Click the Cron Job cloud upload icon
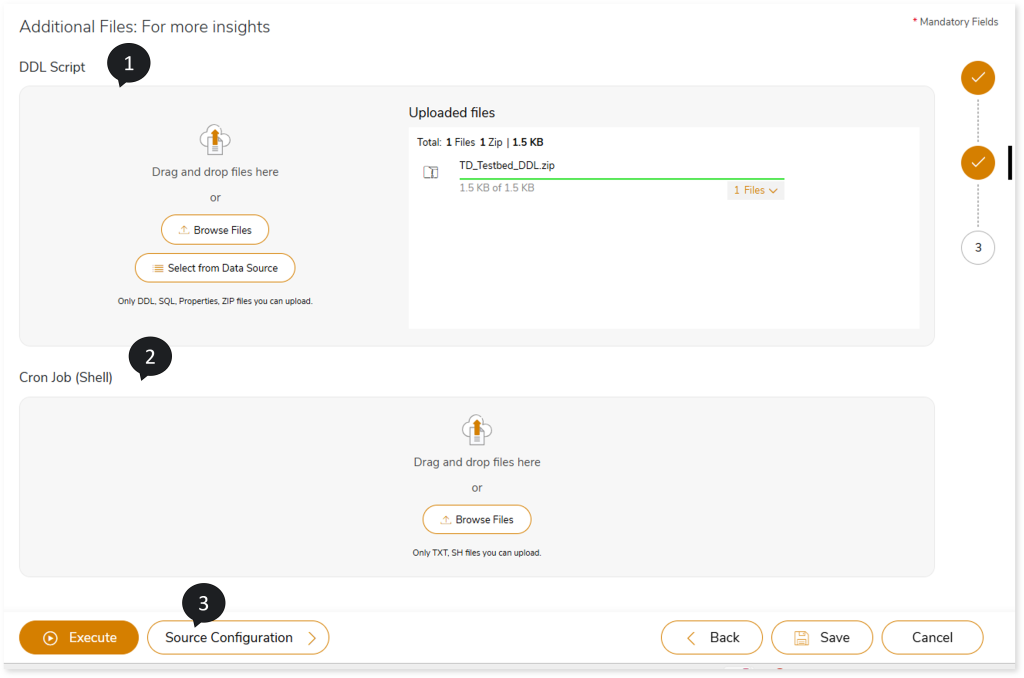1024x678 pixels. tap(477, 431)
